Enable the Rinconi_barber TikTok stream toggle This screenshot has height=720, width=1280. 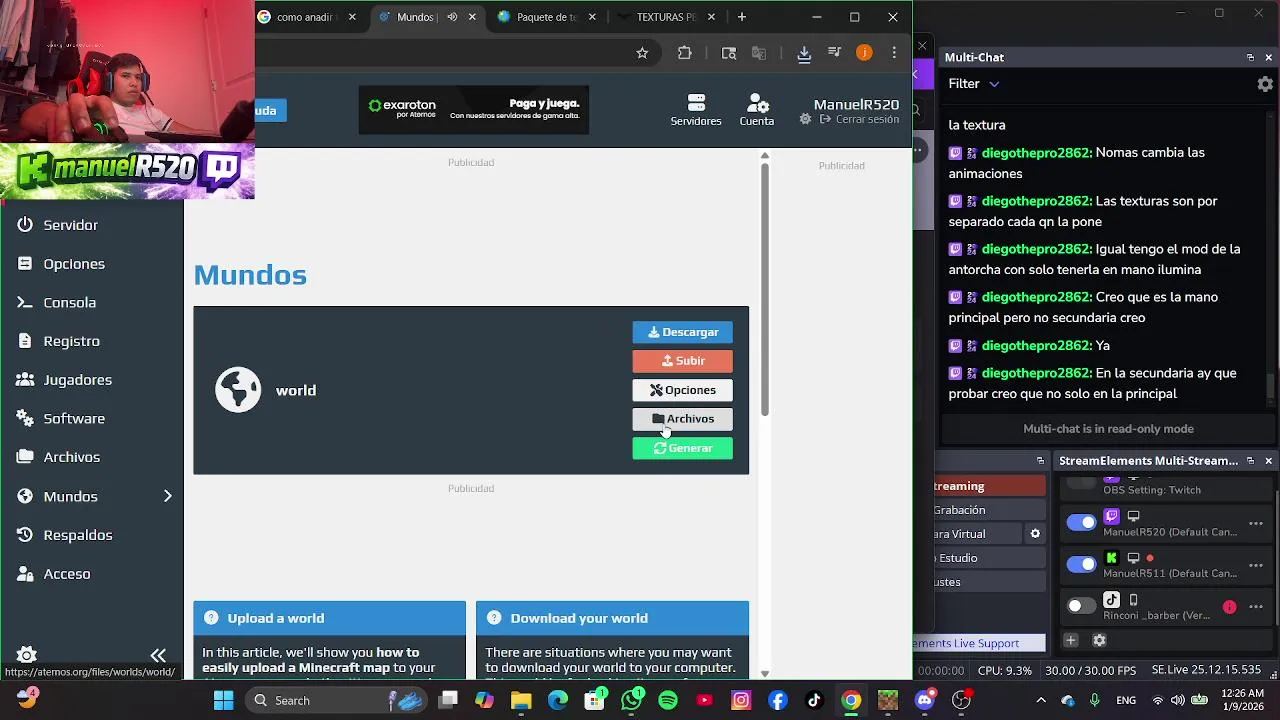coord(1081,606)
